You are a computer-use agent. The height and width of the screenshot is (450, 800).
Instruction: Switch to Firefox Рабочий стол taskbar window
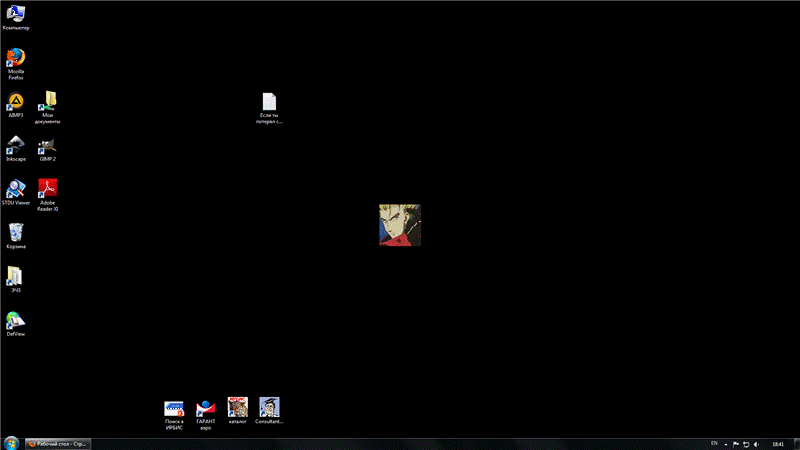pos(58,444)
